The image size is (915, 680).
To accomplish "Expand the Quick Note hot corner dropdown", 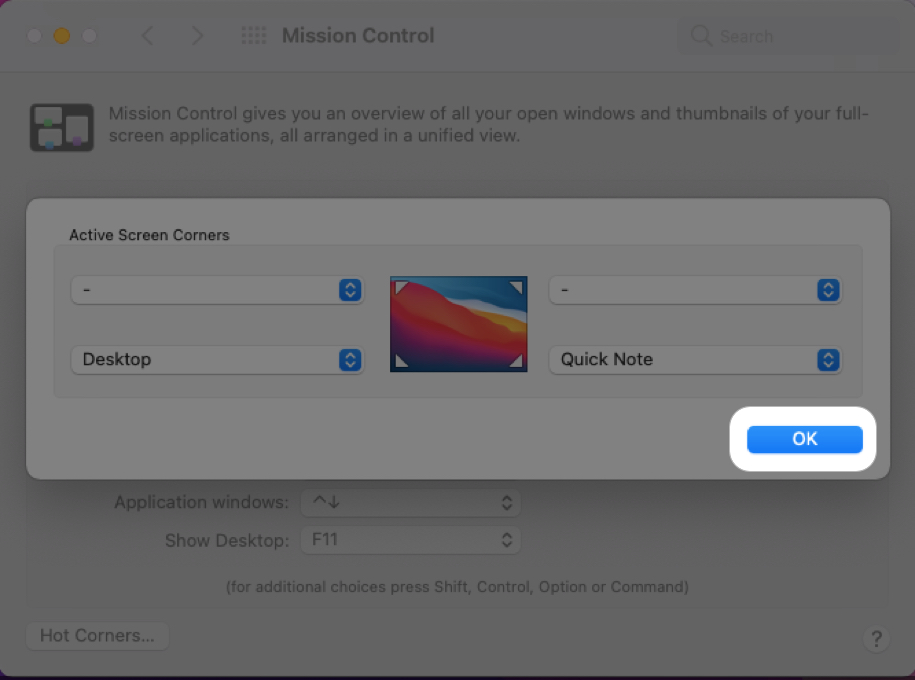I will (695, 360).
